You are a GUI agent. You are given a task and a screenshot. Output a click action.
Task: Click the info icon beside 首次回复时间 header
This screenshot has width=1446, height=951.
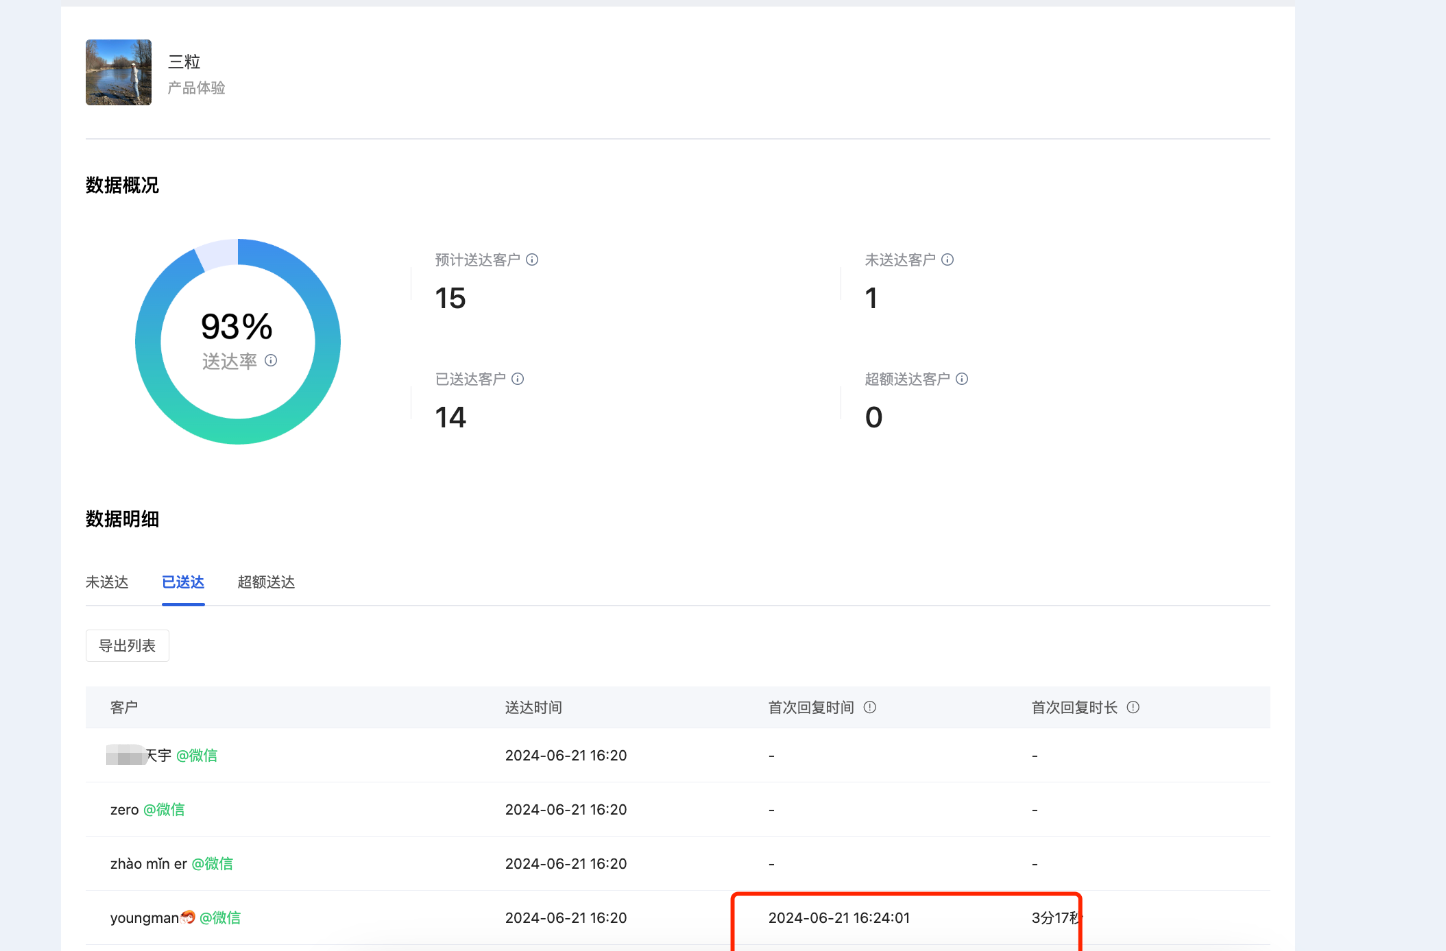(870, 707)
